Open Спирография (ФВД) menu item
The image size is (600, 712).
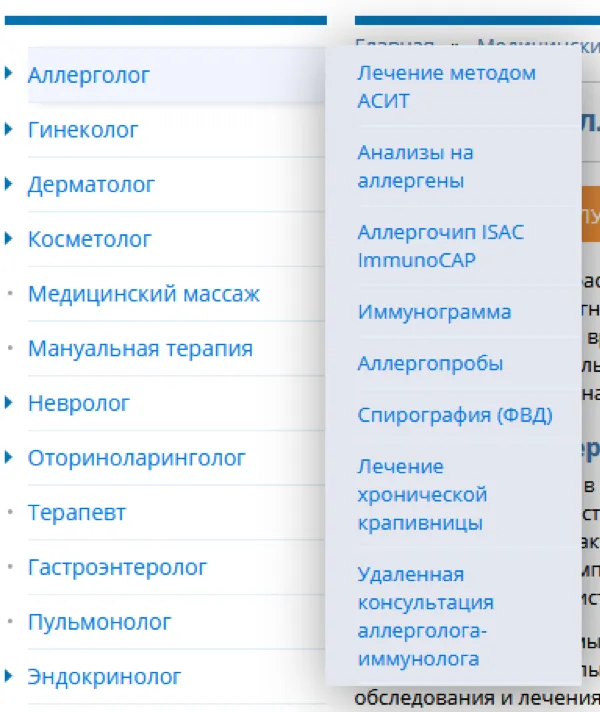coord(454,416)
